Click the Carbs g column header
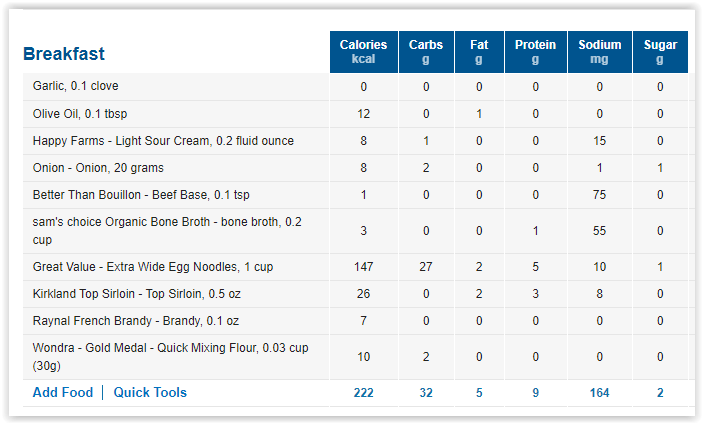The width and height of the screenshot is (703, 424). [426, 52]
